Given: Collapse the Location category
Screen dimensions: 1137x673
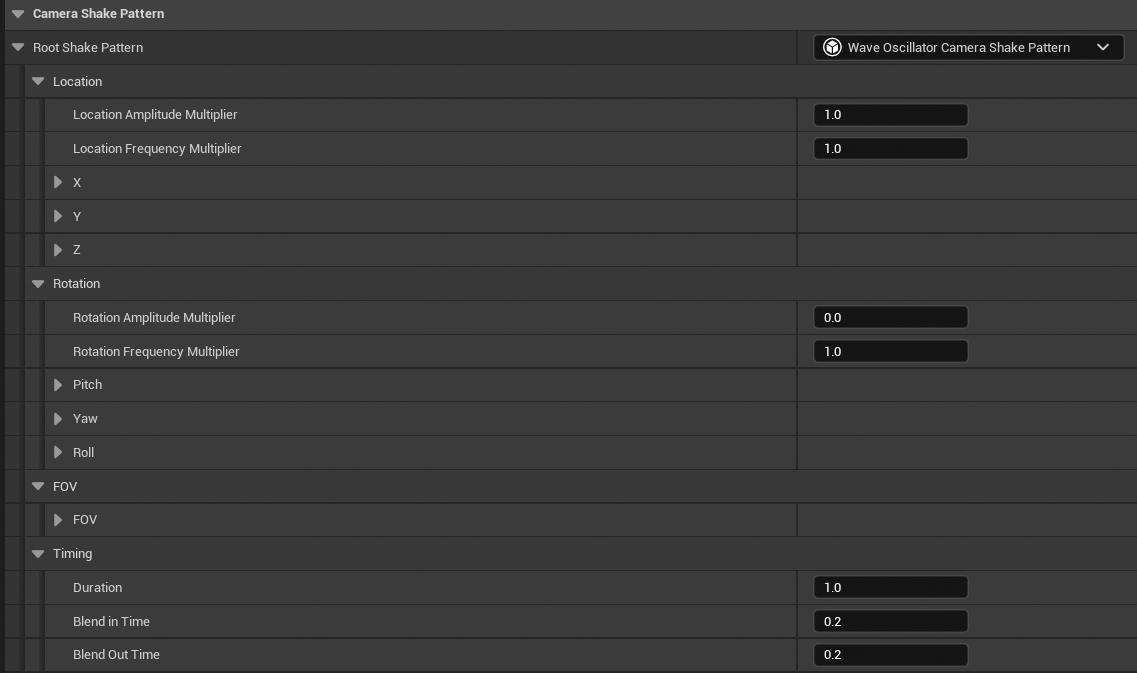Looking at the screenshot, I should point(38,82).
